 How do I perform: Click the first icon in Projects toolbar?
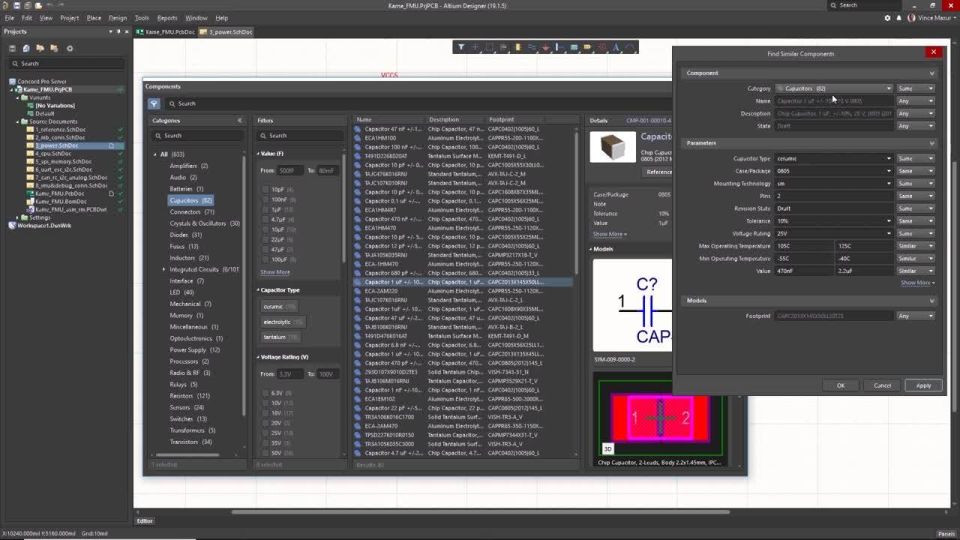click(x=12, y=48)
